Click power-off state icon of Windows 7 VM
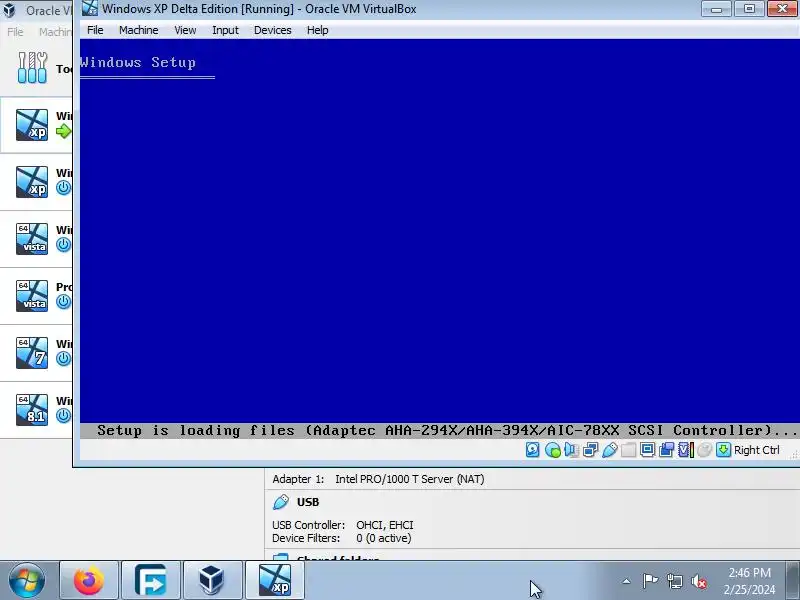 click(x=63, y=359)
